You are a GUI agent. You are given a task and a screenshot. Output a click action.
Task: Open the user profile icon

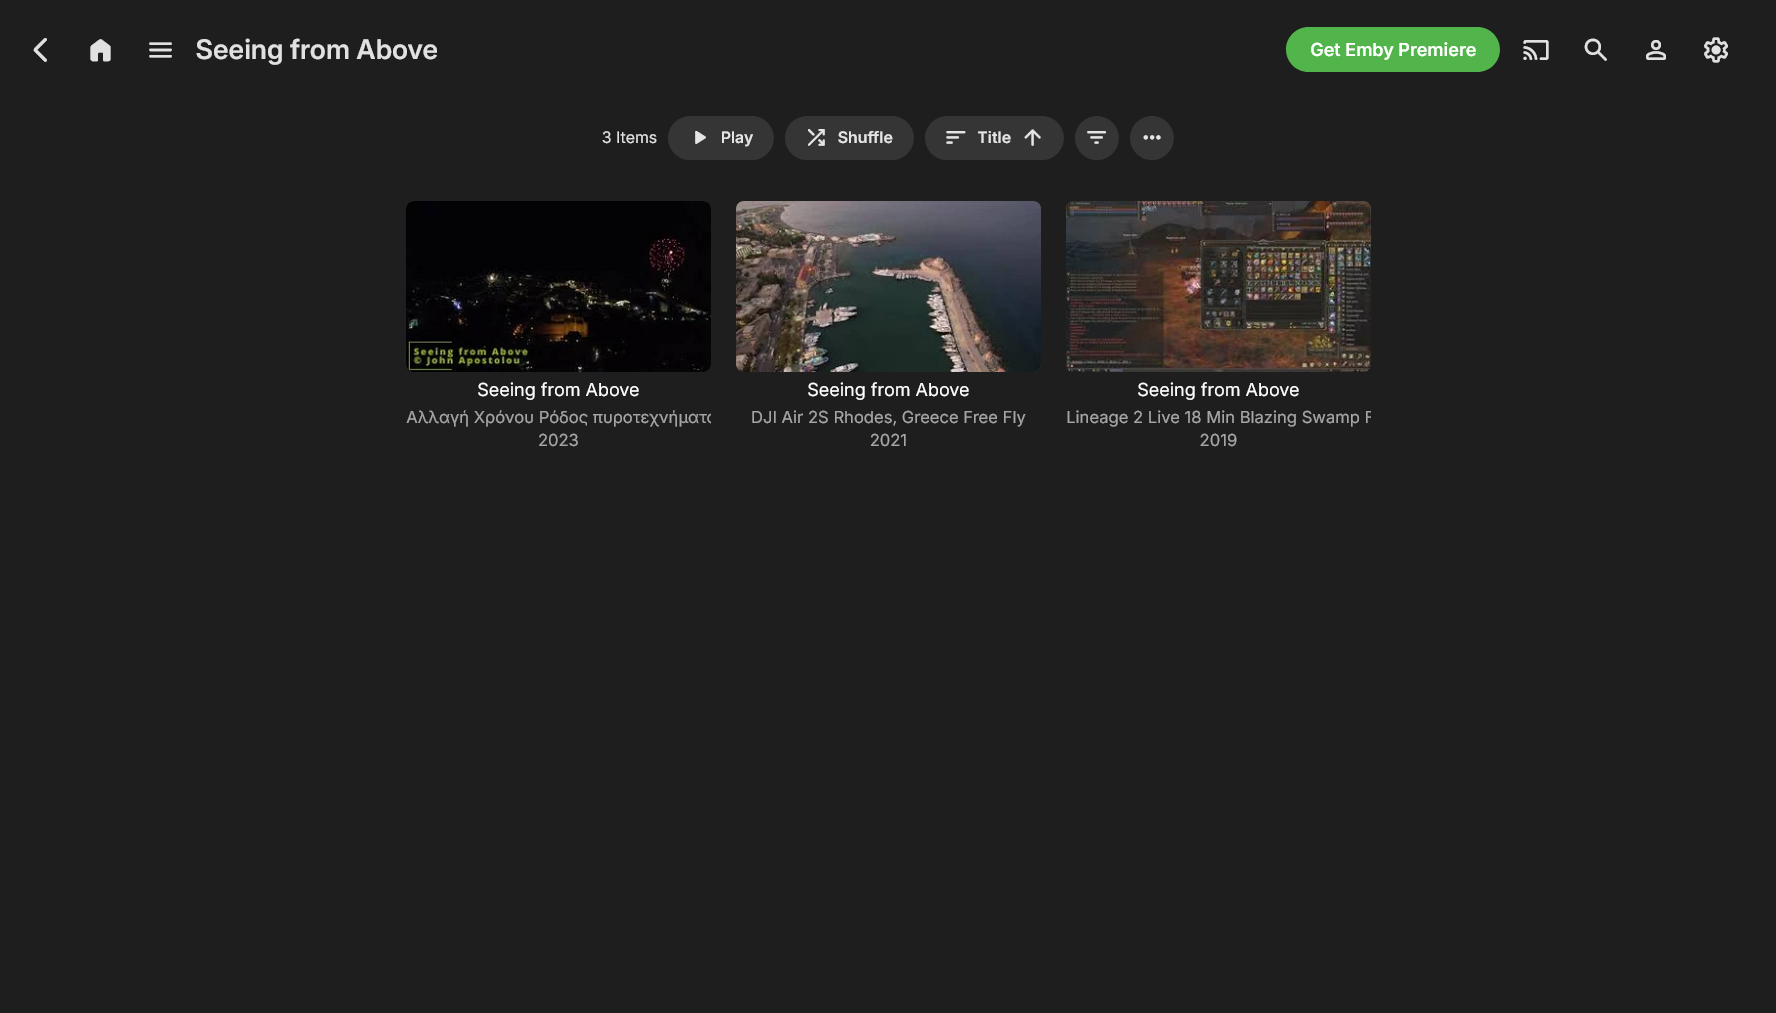(x=1655, y=50)
